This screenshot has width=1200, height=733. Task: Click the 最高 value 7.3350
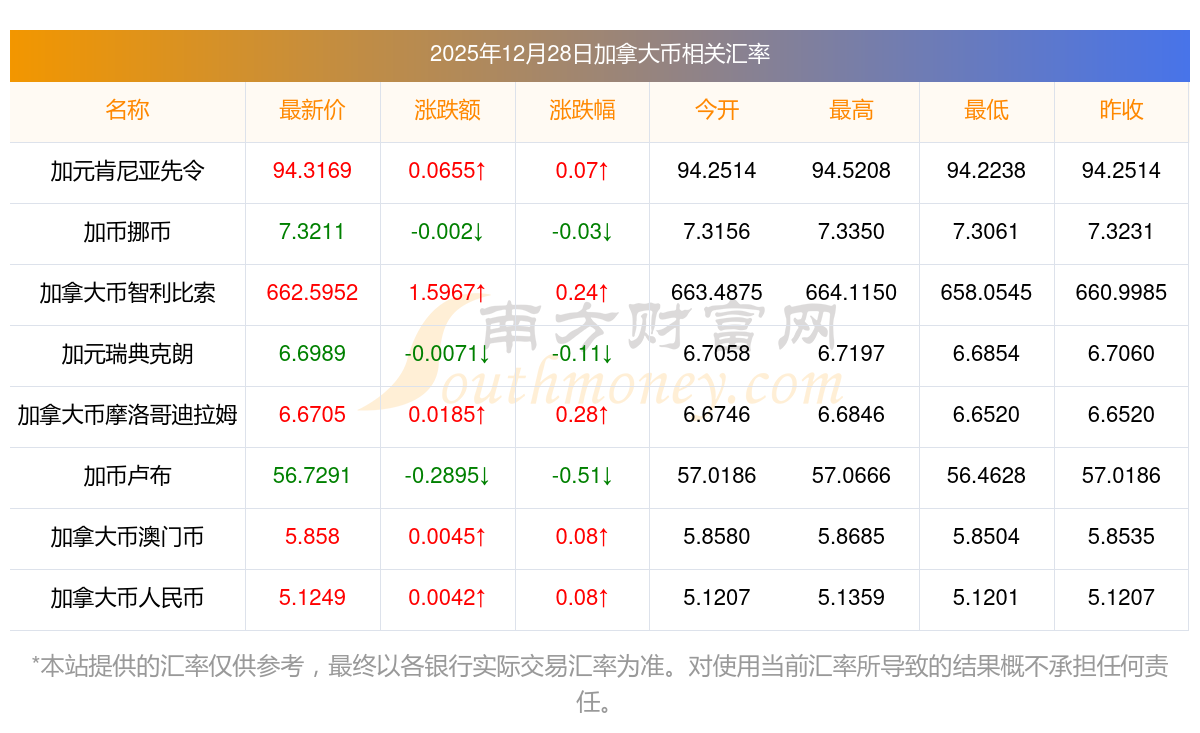tap(851, 232)
